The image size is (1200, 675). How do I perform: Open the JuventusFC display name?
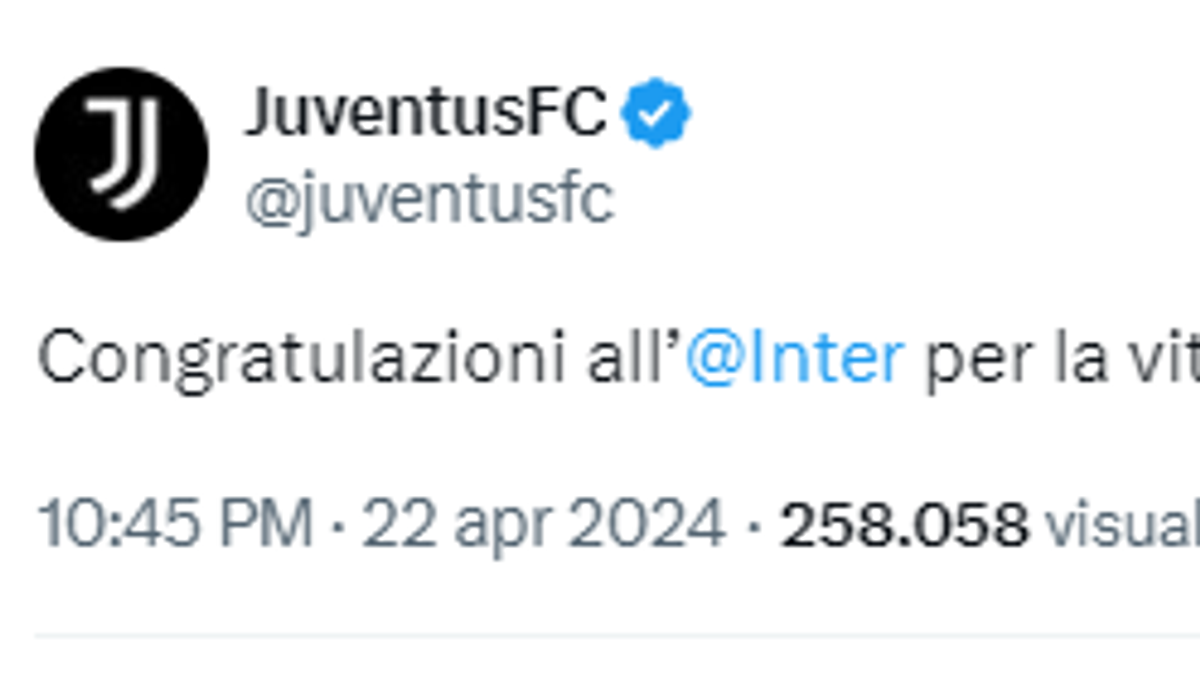click(x=425, y=113)
